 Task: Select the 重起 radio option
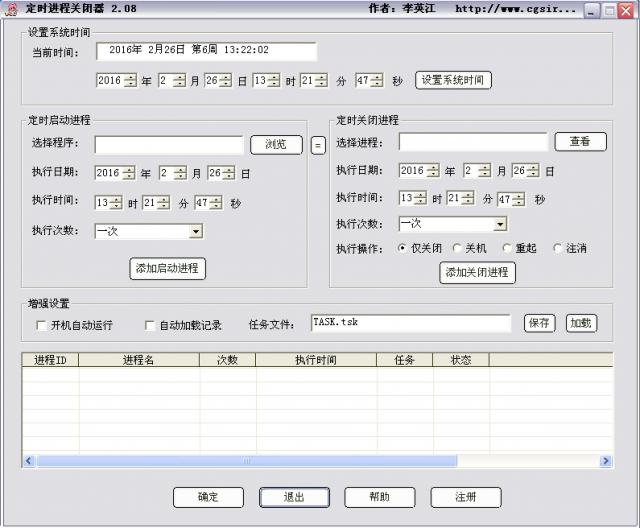click(x=507, y=248)
